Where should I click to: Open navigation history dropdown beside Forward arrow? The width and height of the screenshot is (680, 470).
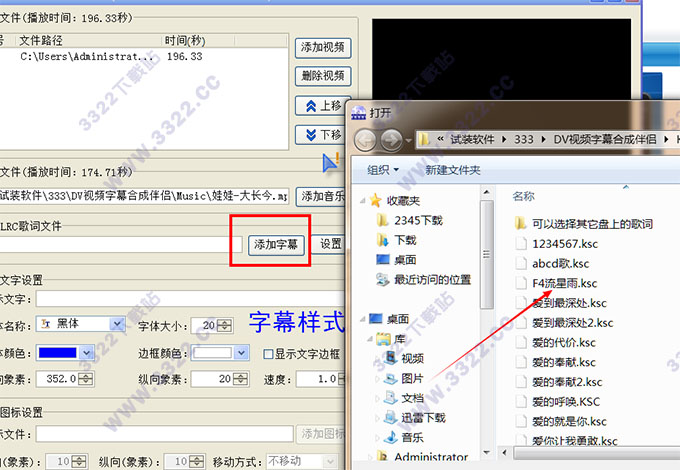[x=409, y=140]
